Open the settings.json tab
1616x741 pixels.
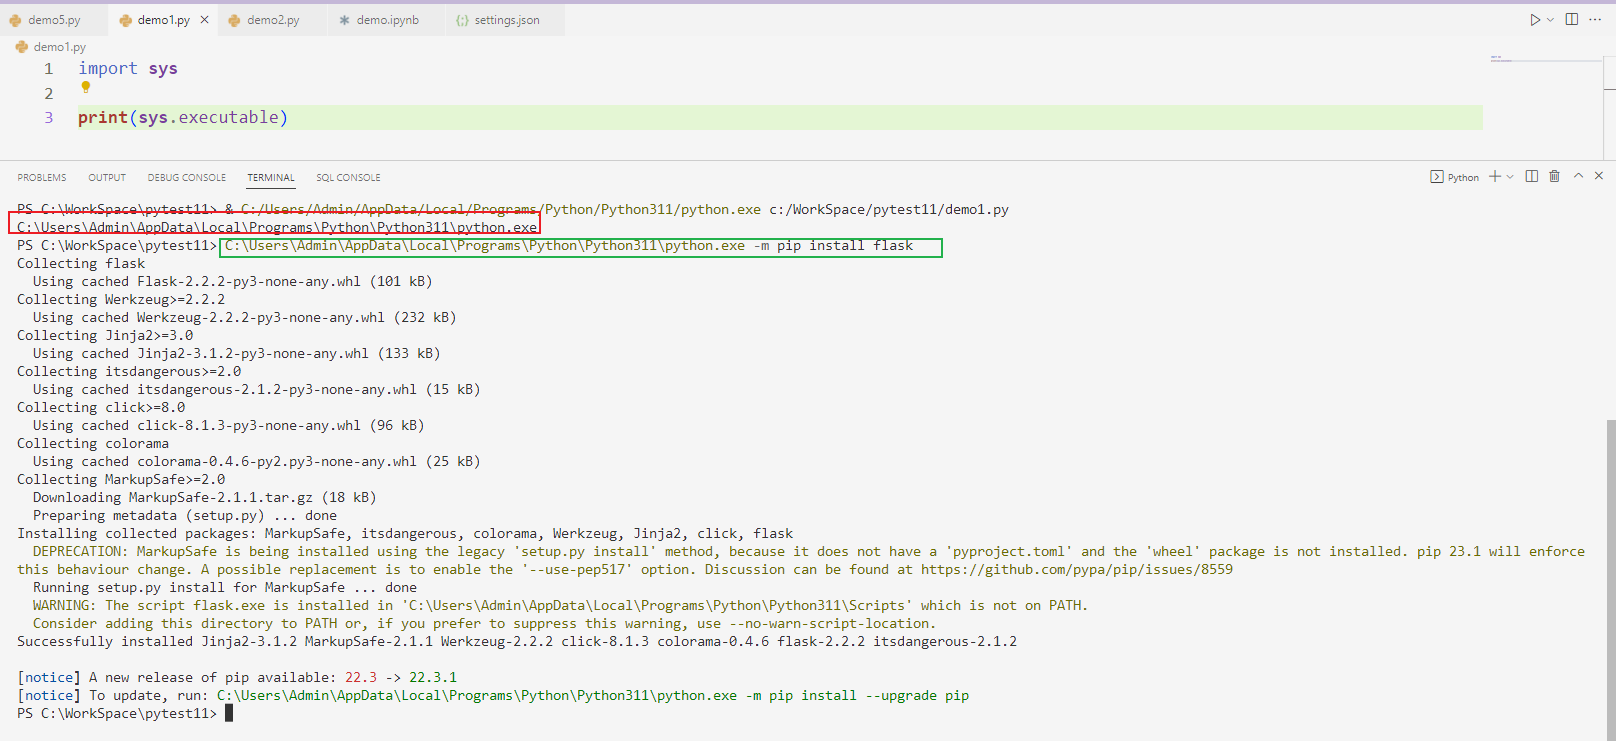pos(506,20)
